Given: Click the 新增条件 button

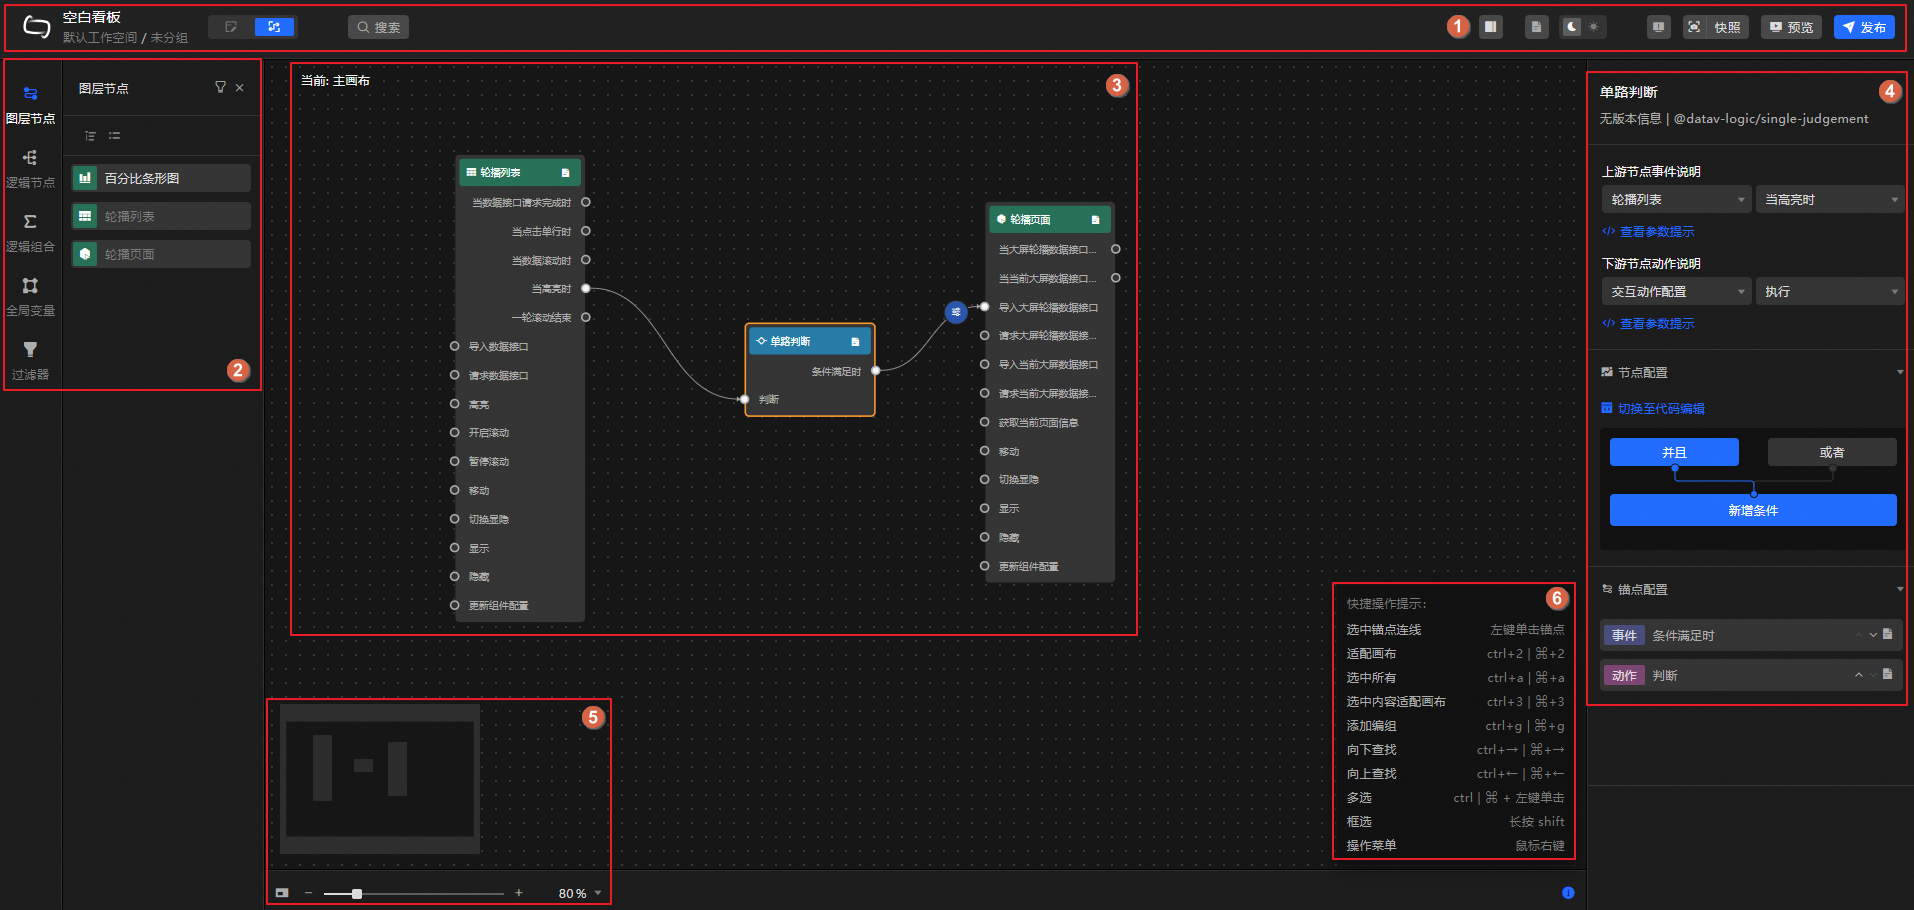Looking at the screenshot, I should tap(1752, 510).
